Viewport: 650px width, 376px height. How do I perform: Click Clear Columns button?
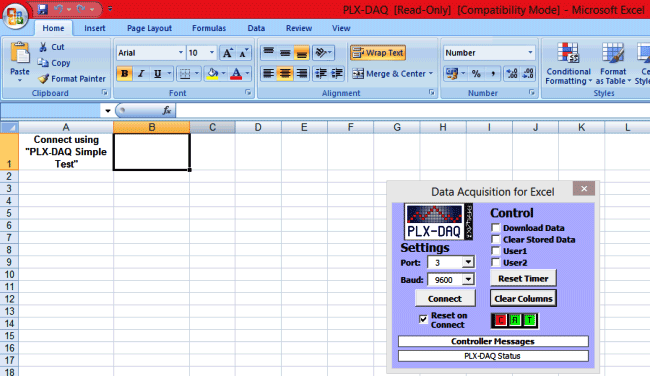[523, 298]
